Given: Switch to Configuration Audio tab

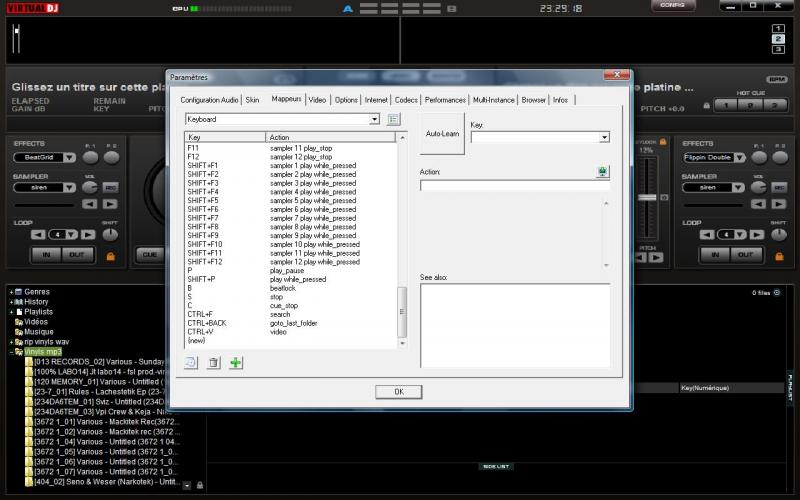Looking at the screenshot, I should click(x=209, y=100).
